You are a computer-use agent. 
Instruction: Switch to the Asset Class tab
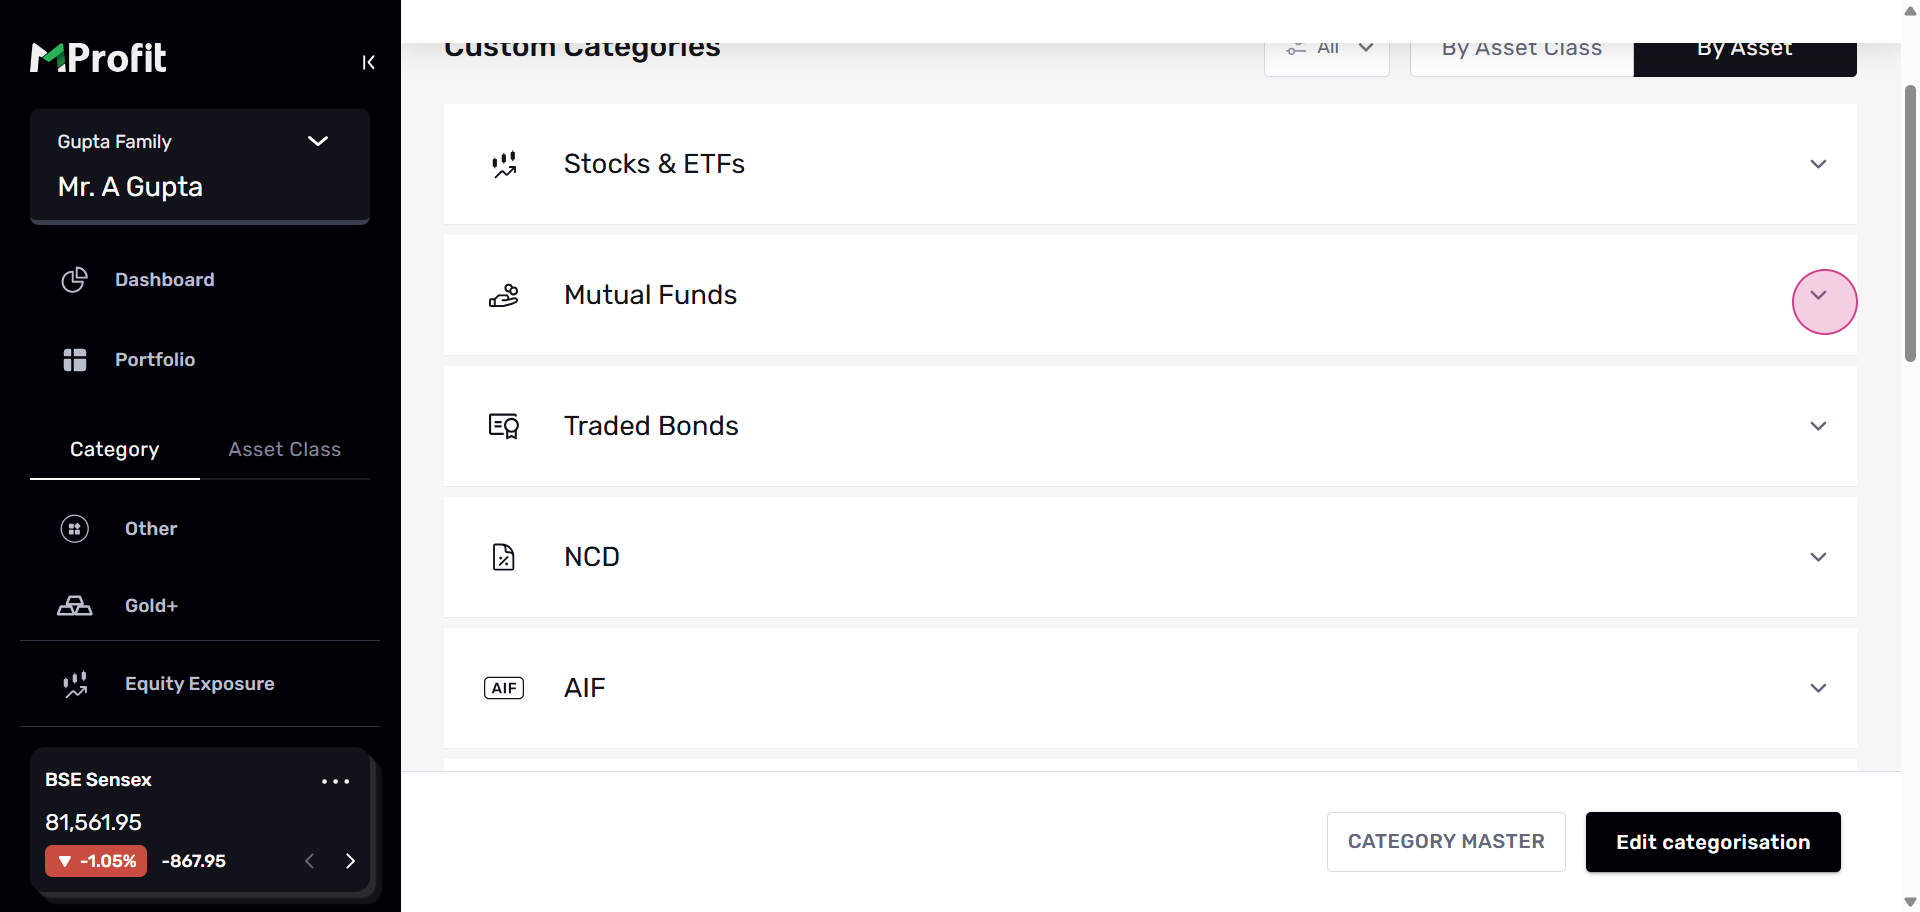point(285,450)
